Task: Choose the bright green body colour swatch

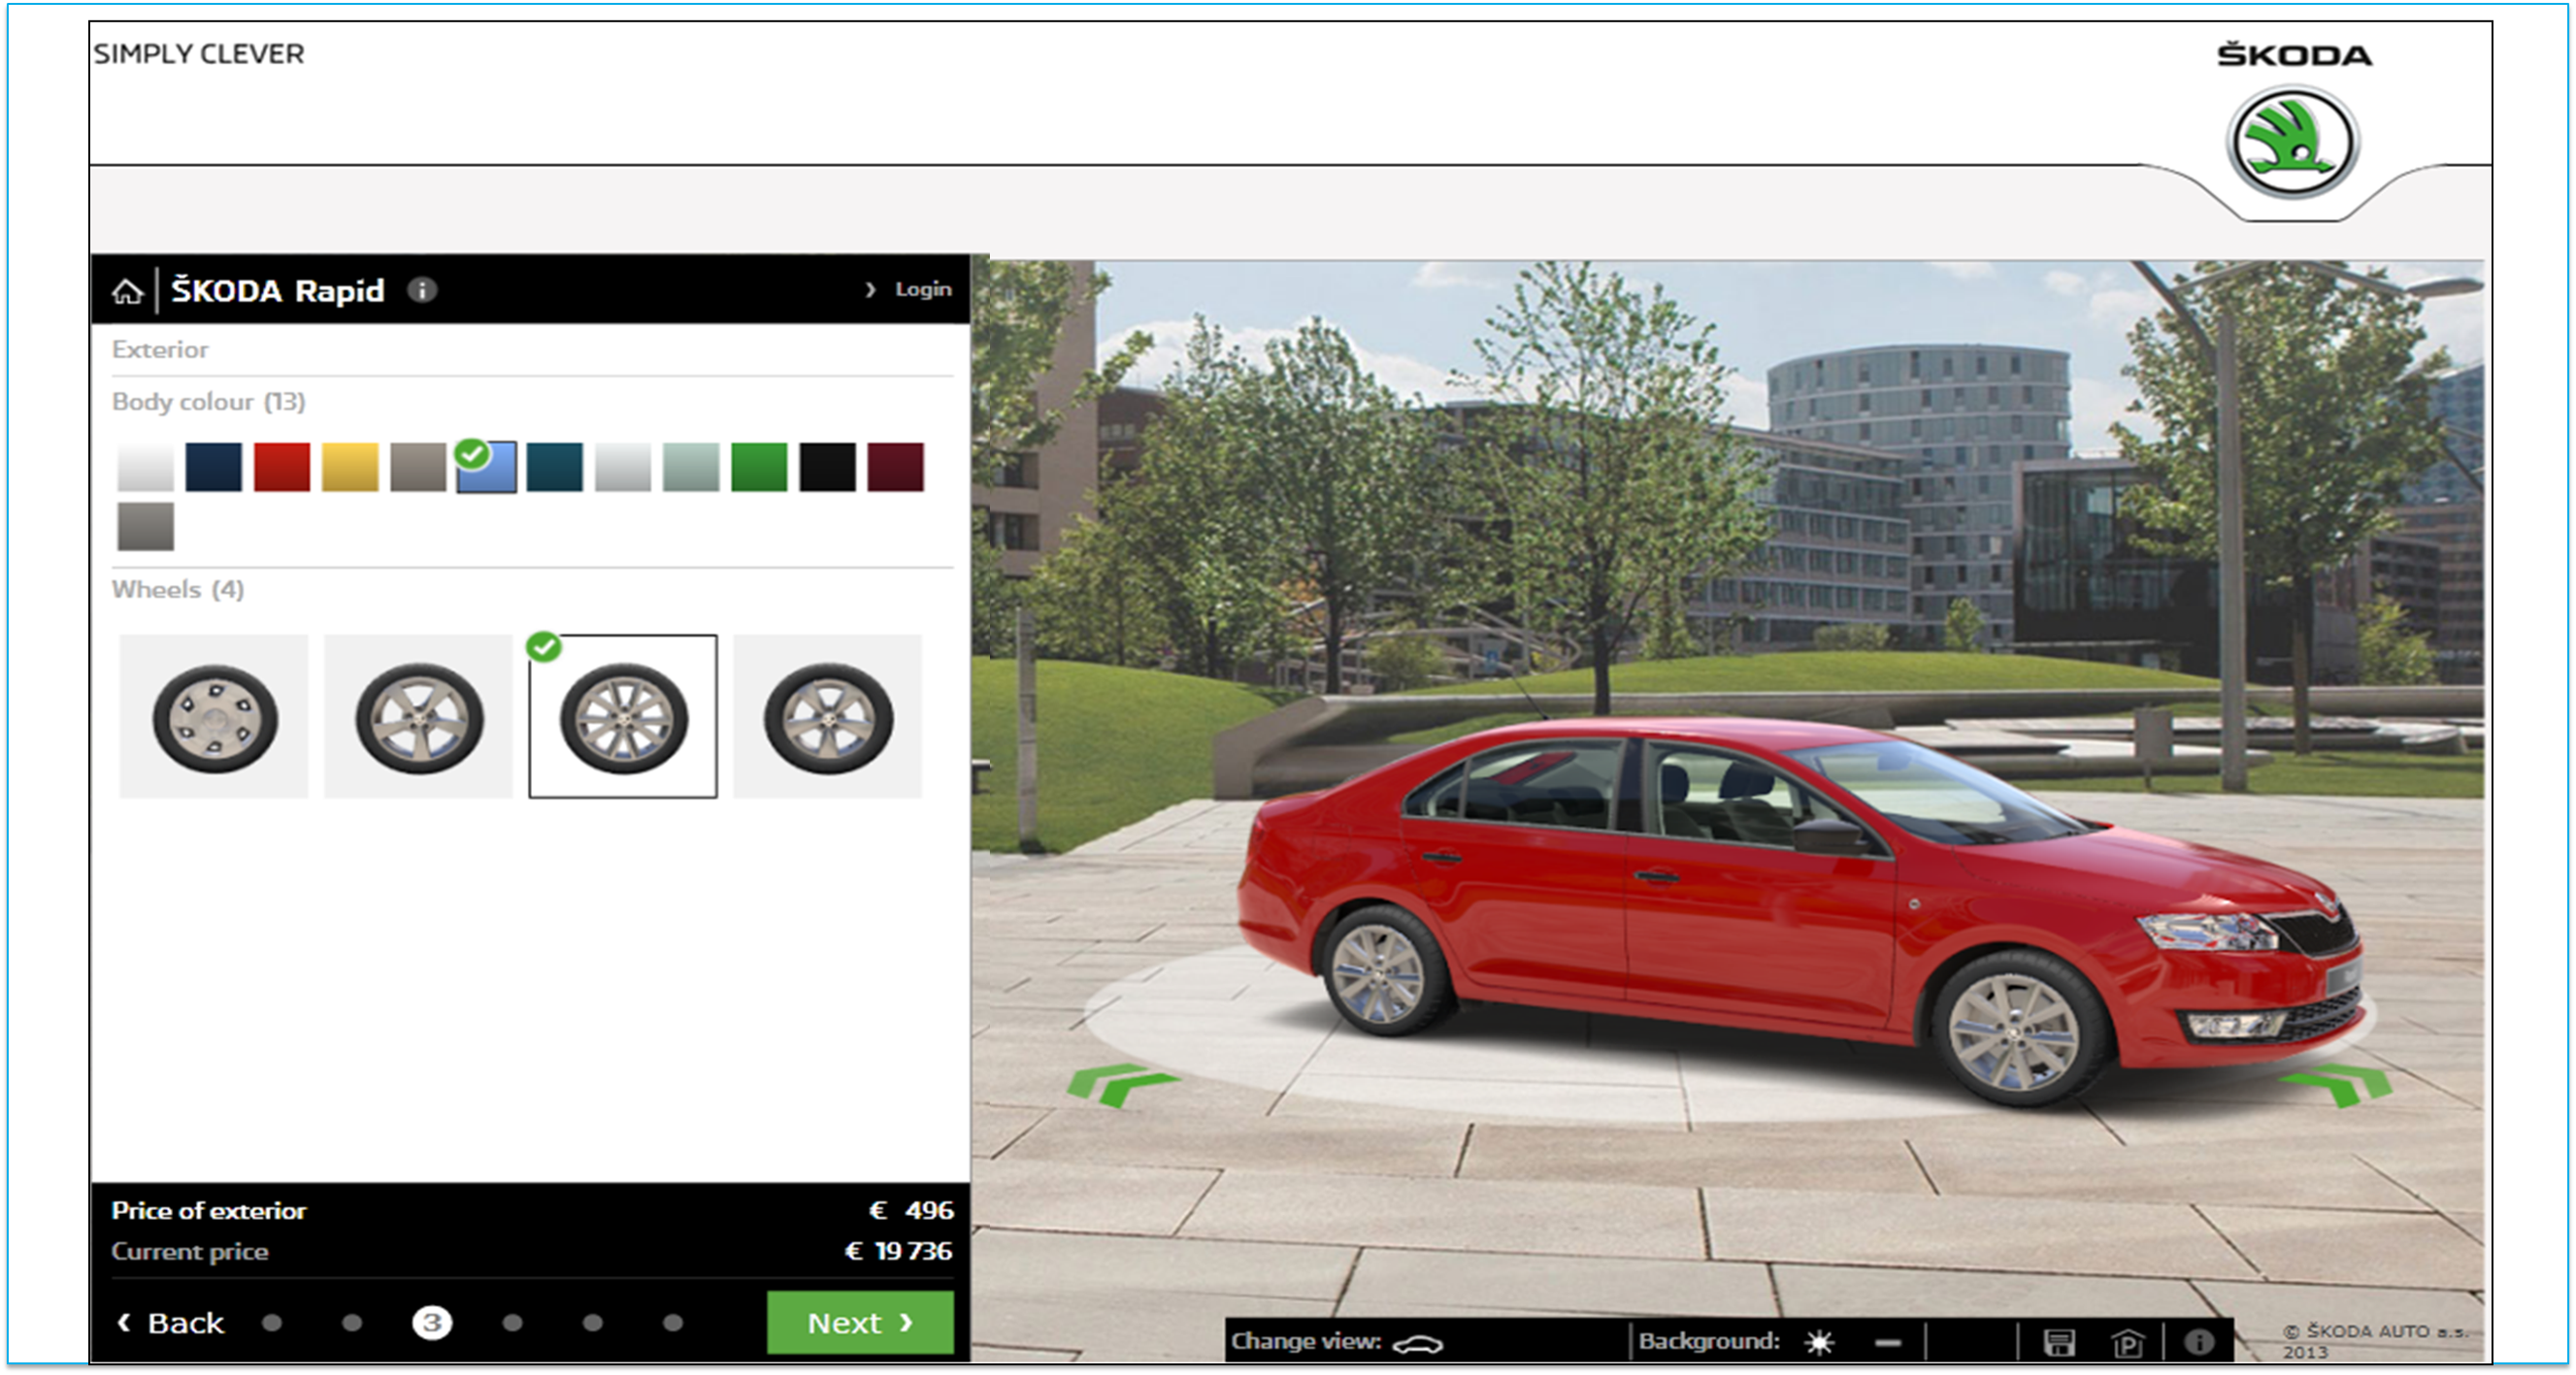Action: (x=759, y=467)
